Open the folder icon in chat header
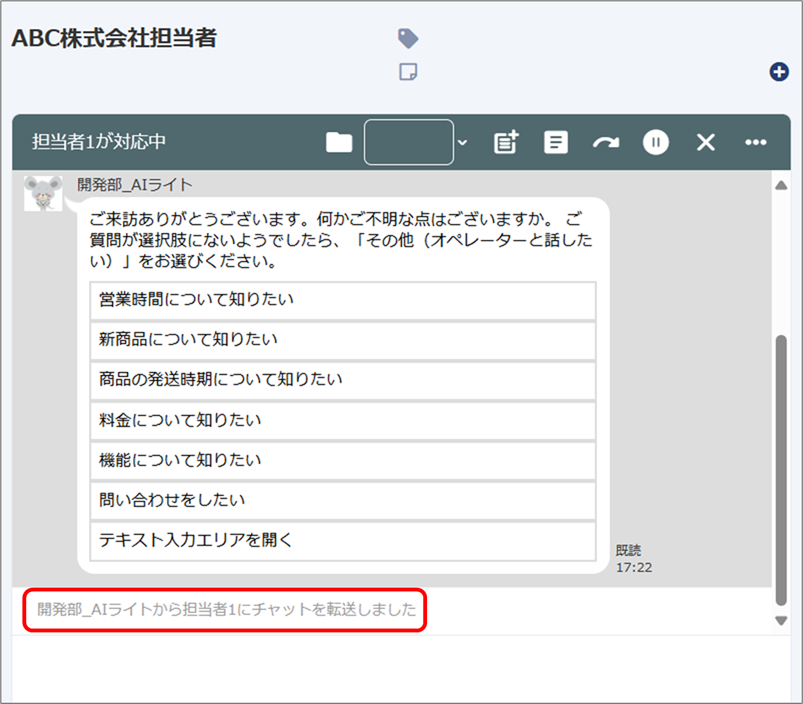This screenshot has width=803, height=704. tap(339, 142)
